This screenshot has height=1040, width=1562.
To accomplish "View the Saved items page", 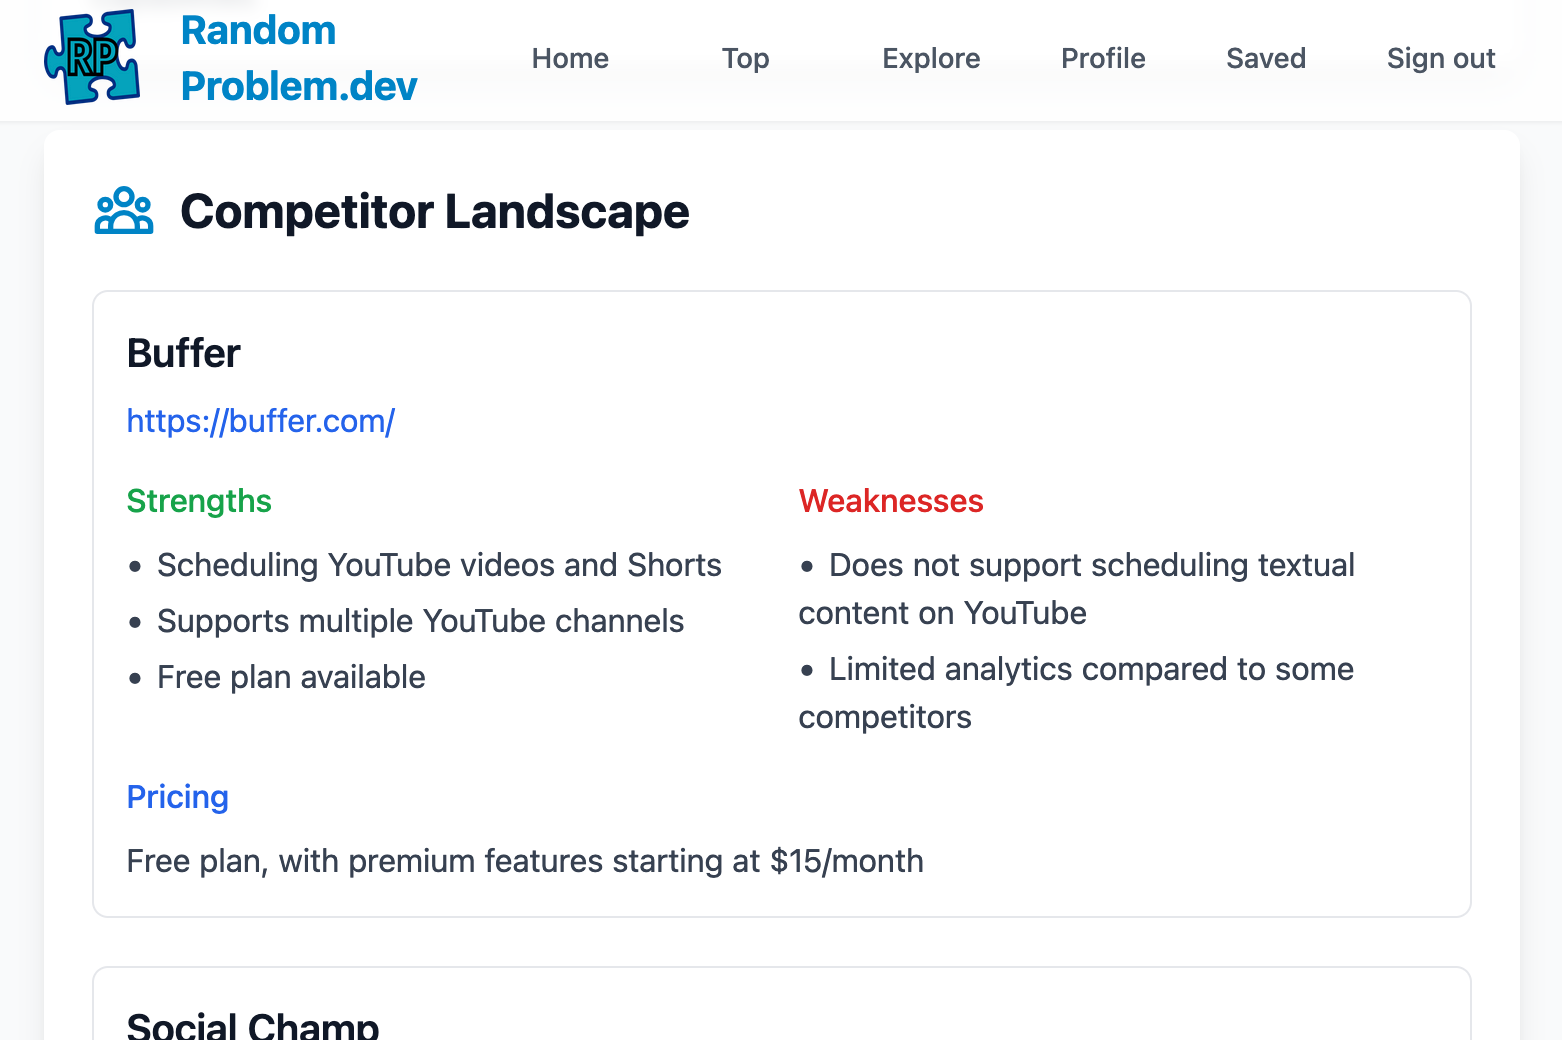I will pyautogui.click(x=1266, y=58).
